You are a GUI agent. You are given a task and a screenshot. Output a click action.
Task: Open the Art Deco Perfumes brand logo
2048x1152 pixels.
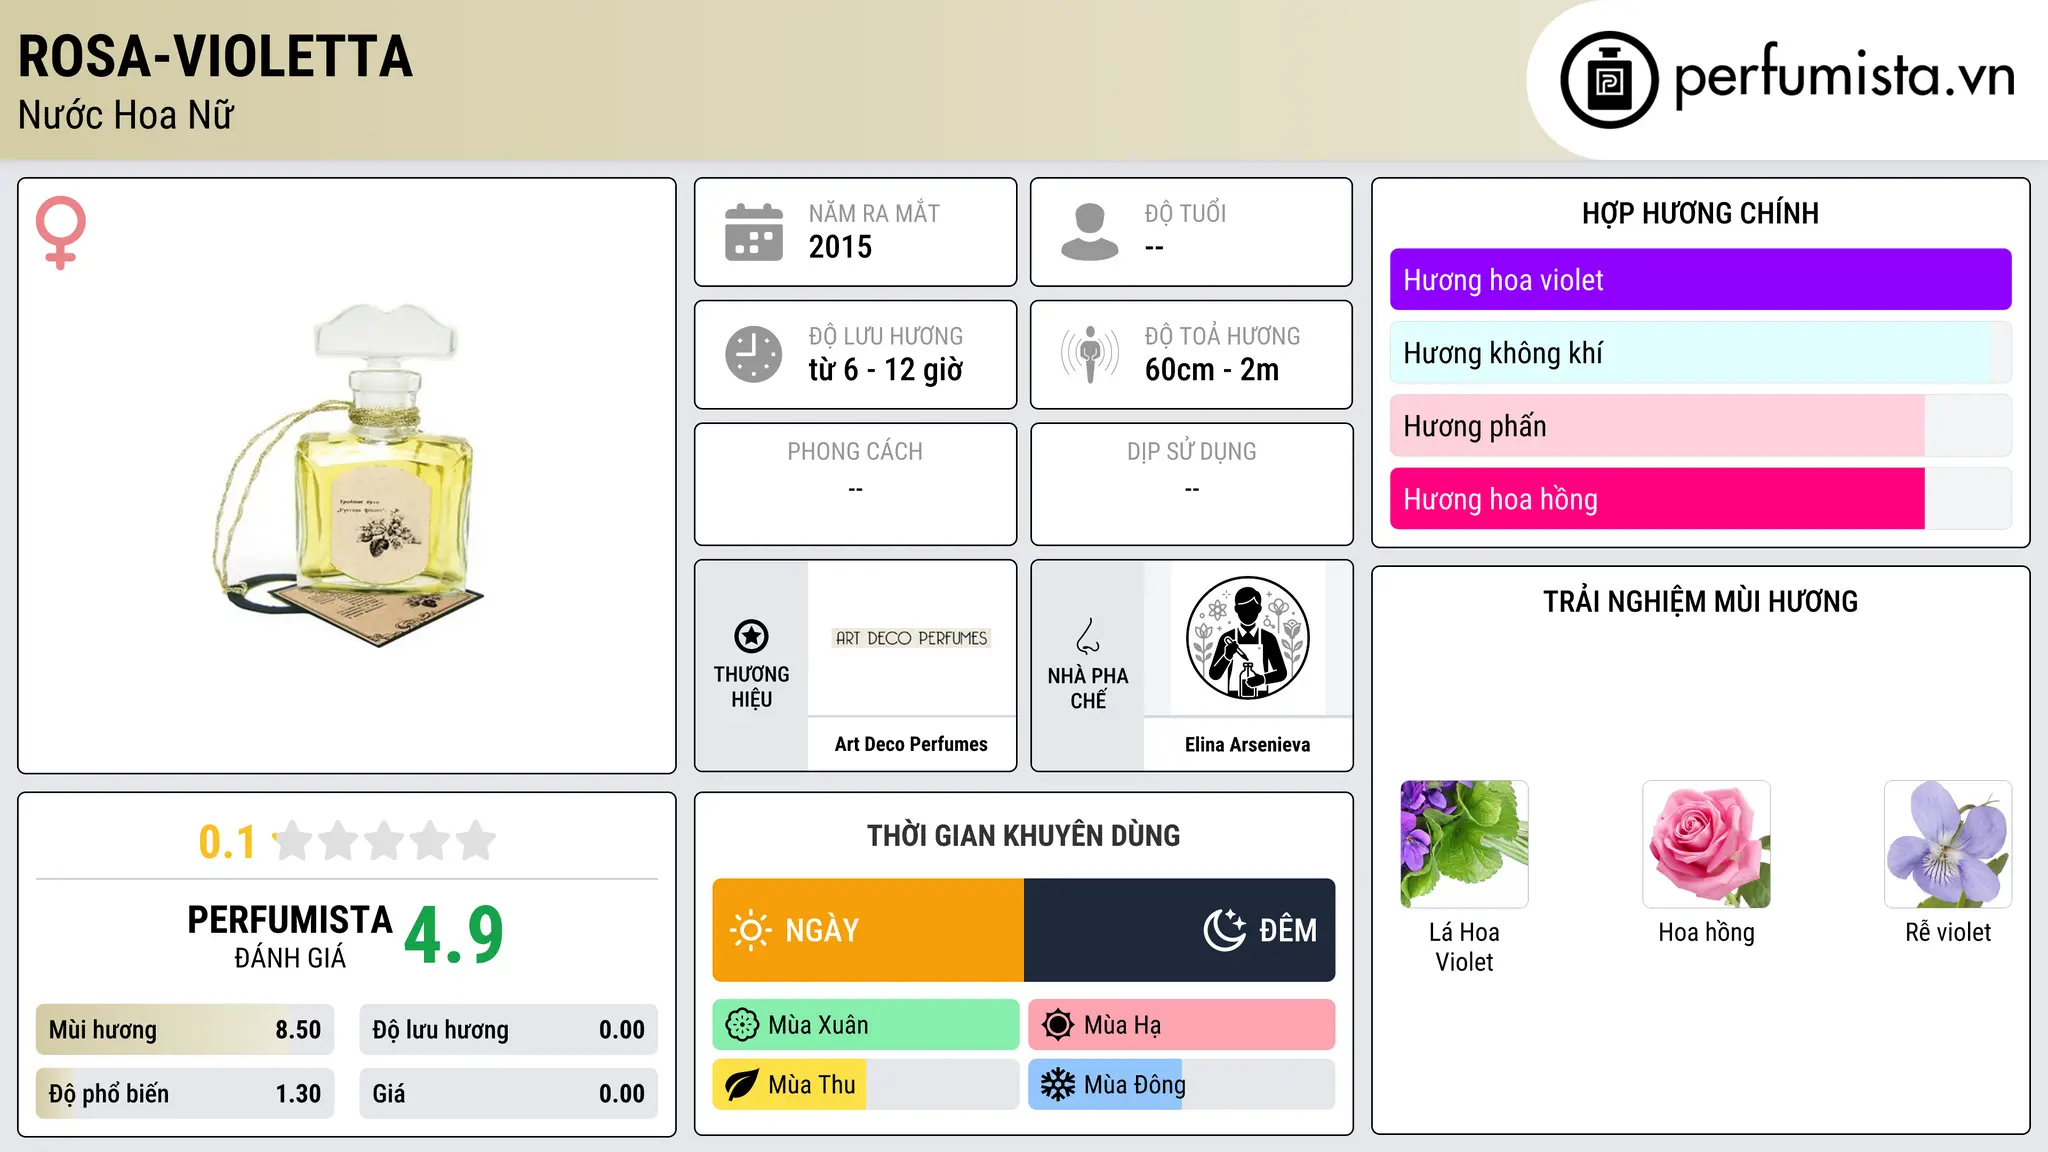point(911,638)
